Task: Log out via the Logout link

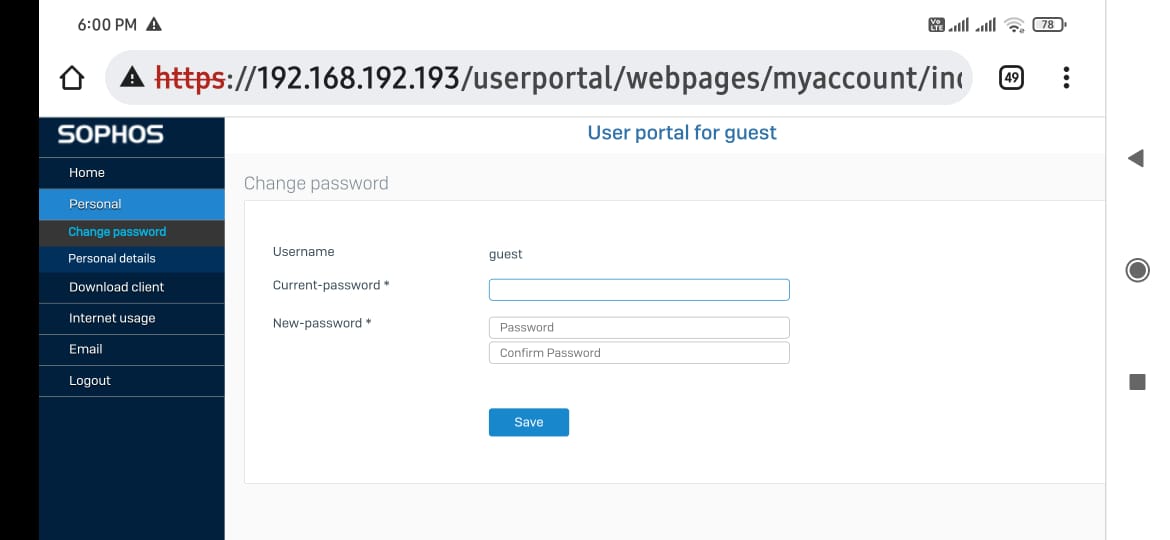Action: click(90, 381)
